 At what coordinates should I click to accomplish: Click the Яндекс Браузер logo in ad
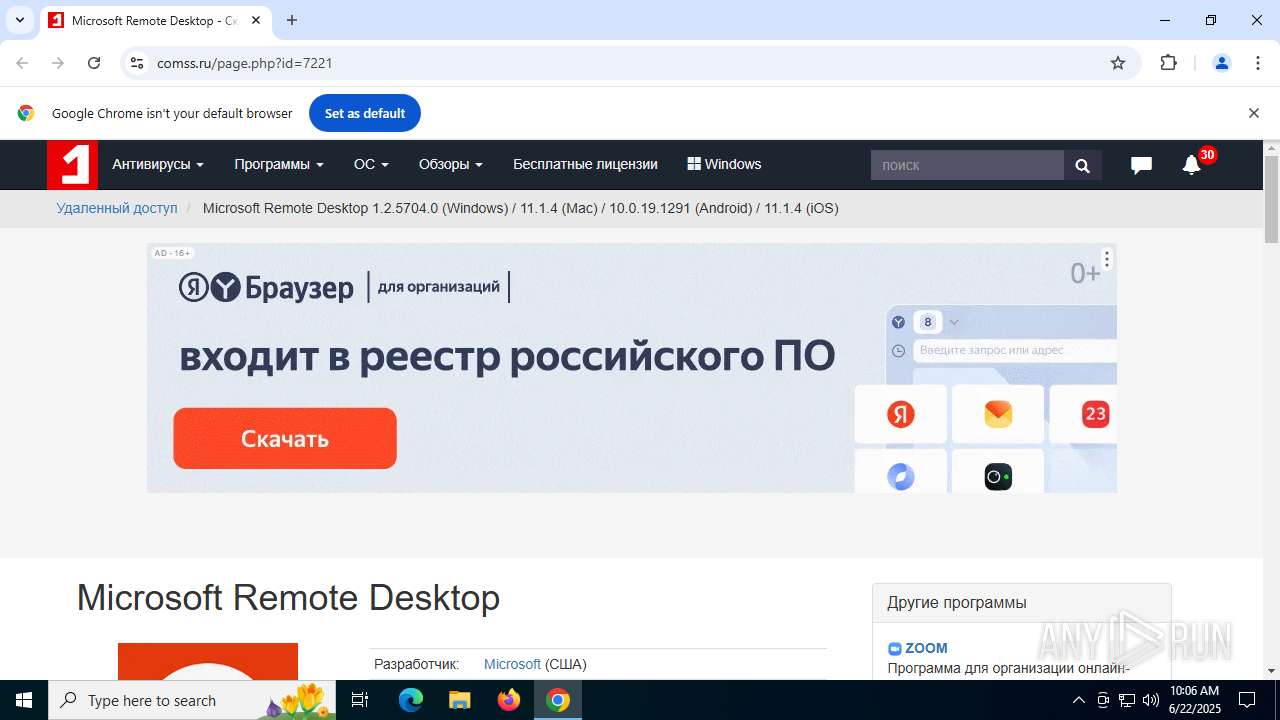pyautogui.click(x=266, y=288)
